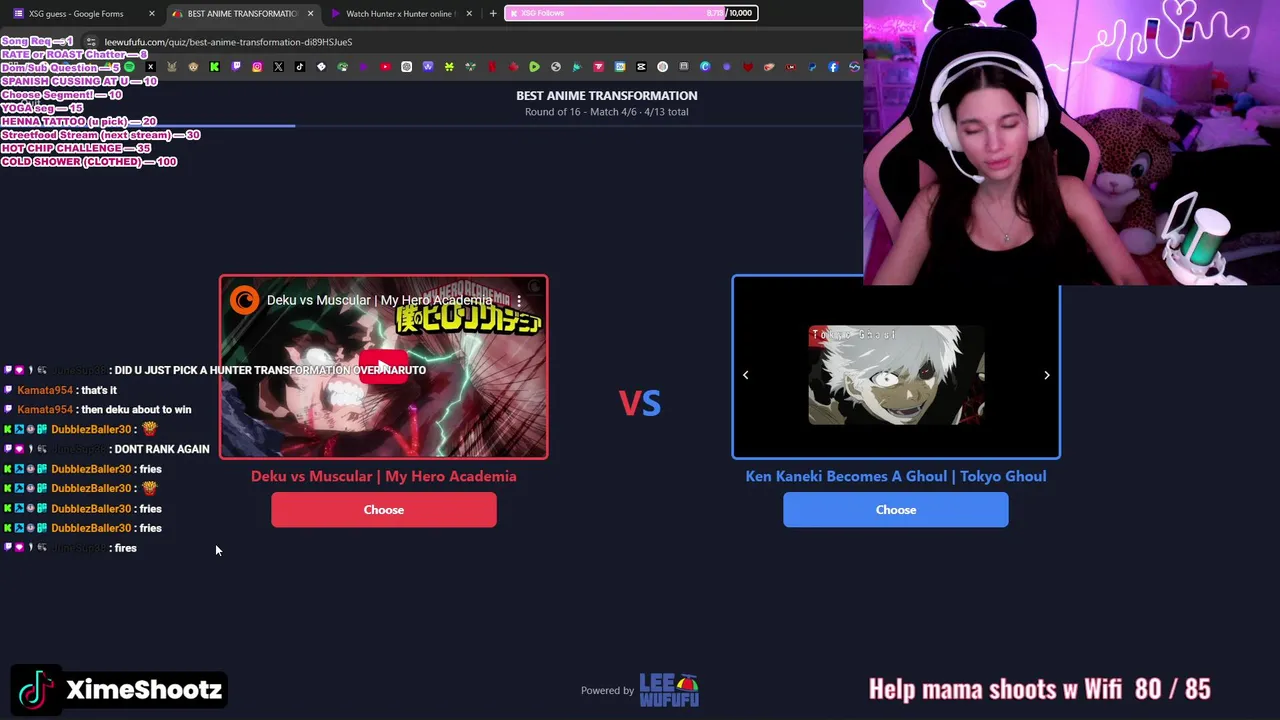1280x720 pixels.
Task: Click the quiz progress bar under the header
Action: [432, 126]
